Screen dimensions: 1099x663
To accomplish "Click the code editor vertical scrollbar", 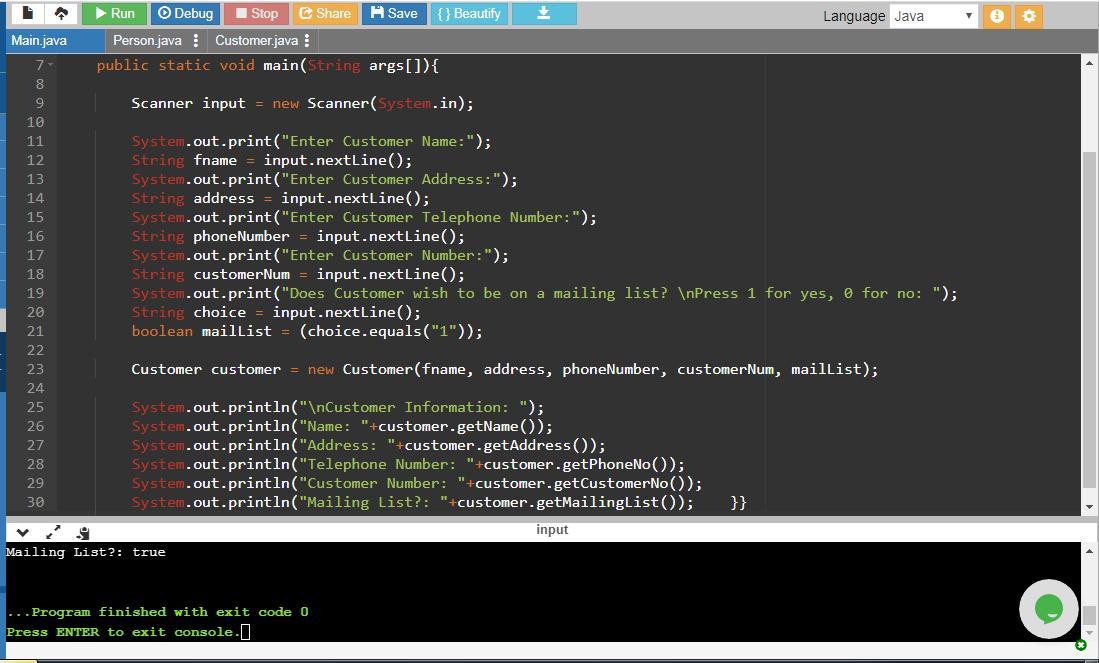I will pos(1089,320).
